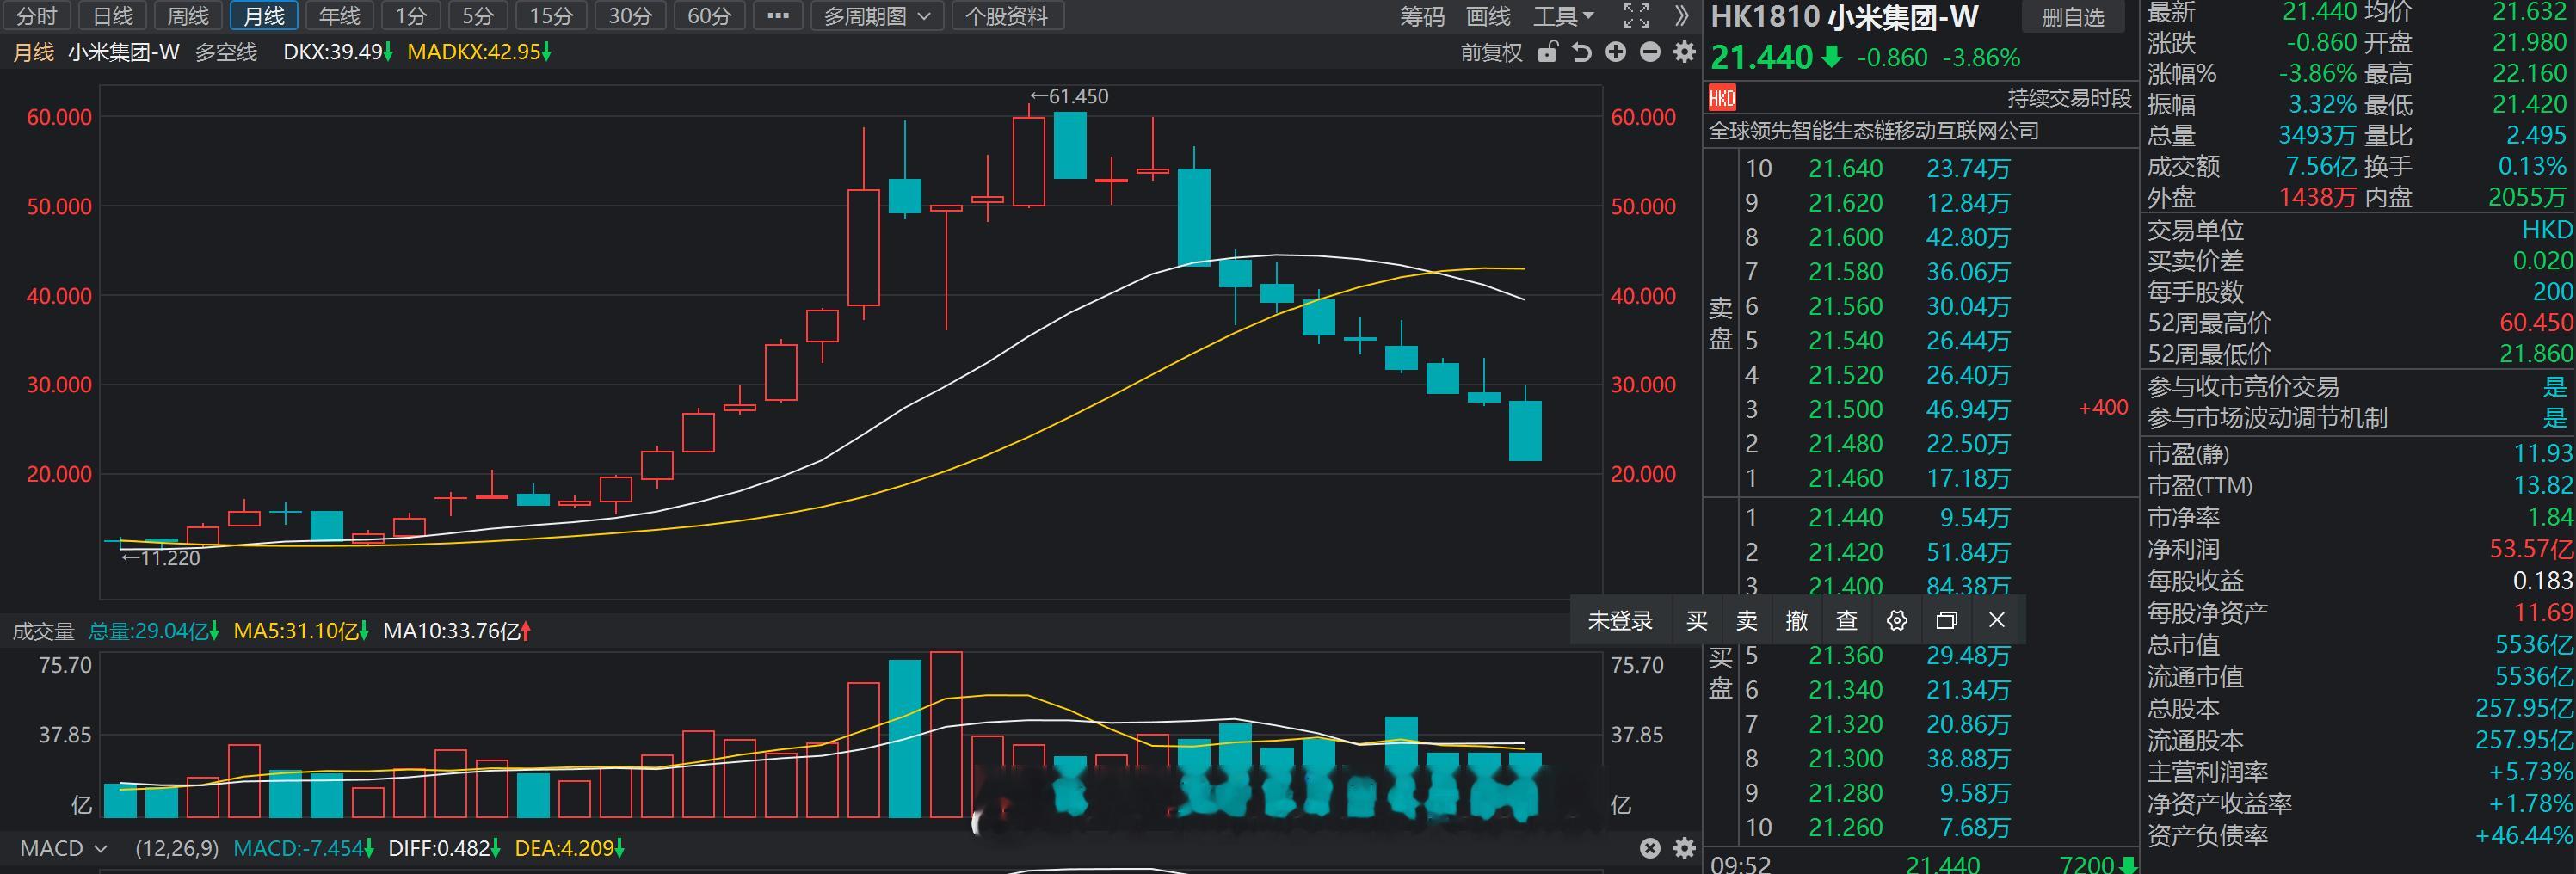Click the tallest hollow red volume bar
The width and height of the screenshot is (2576, 874).
point(946,735)
